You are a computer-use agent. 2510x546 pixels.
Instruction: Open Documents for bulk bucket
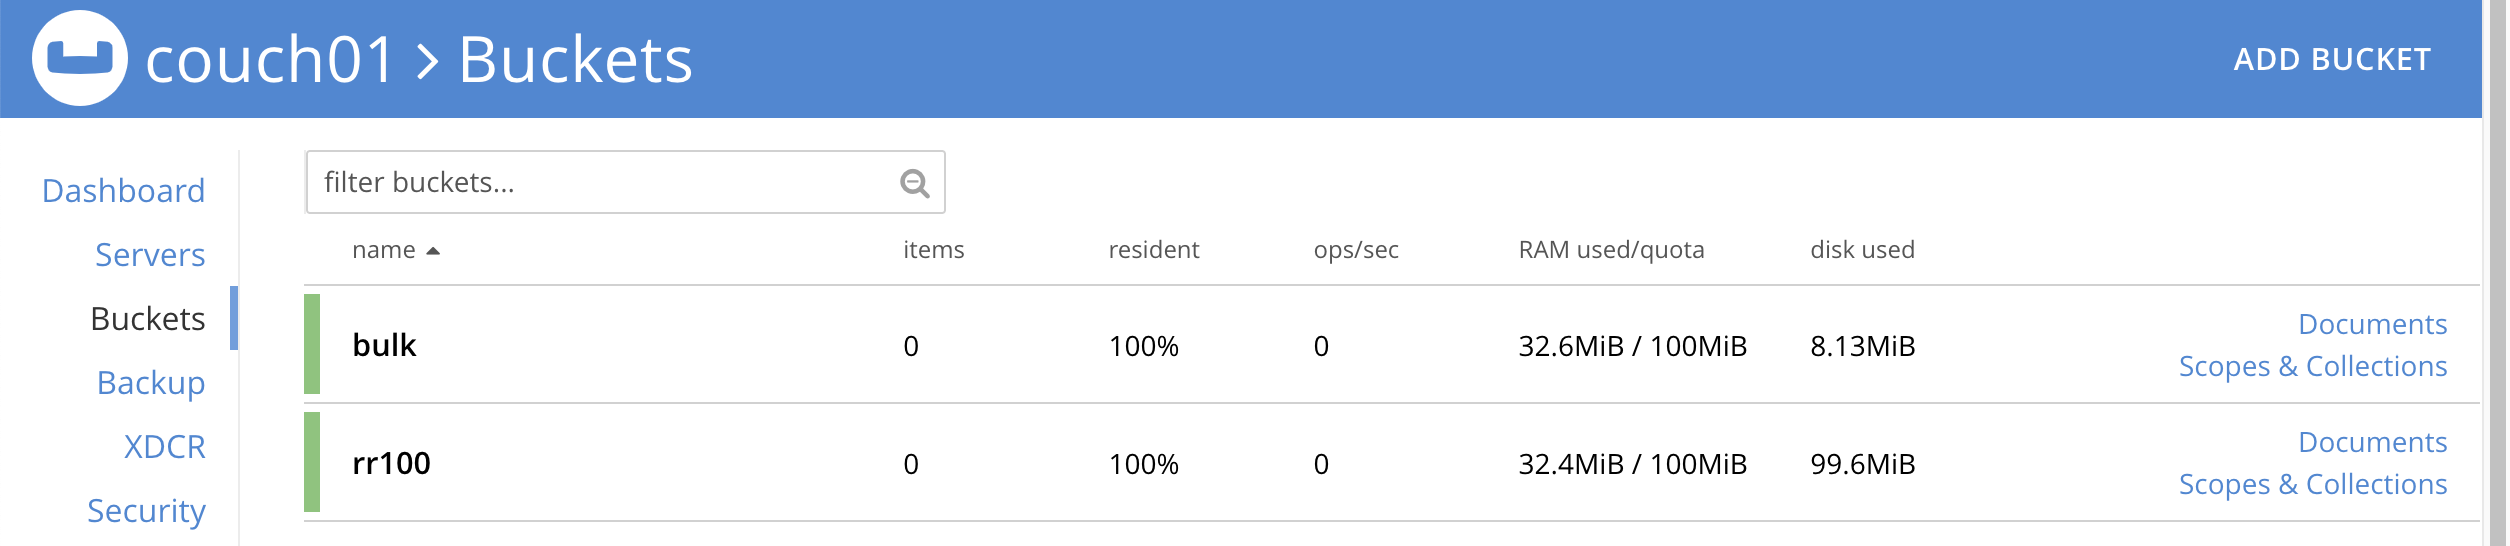click(x=2372, y=324)
